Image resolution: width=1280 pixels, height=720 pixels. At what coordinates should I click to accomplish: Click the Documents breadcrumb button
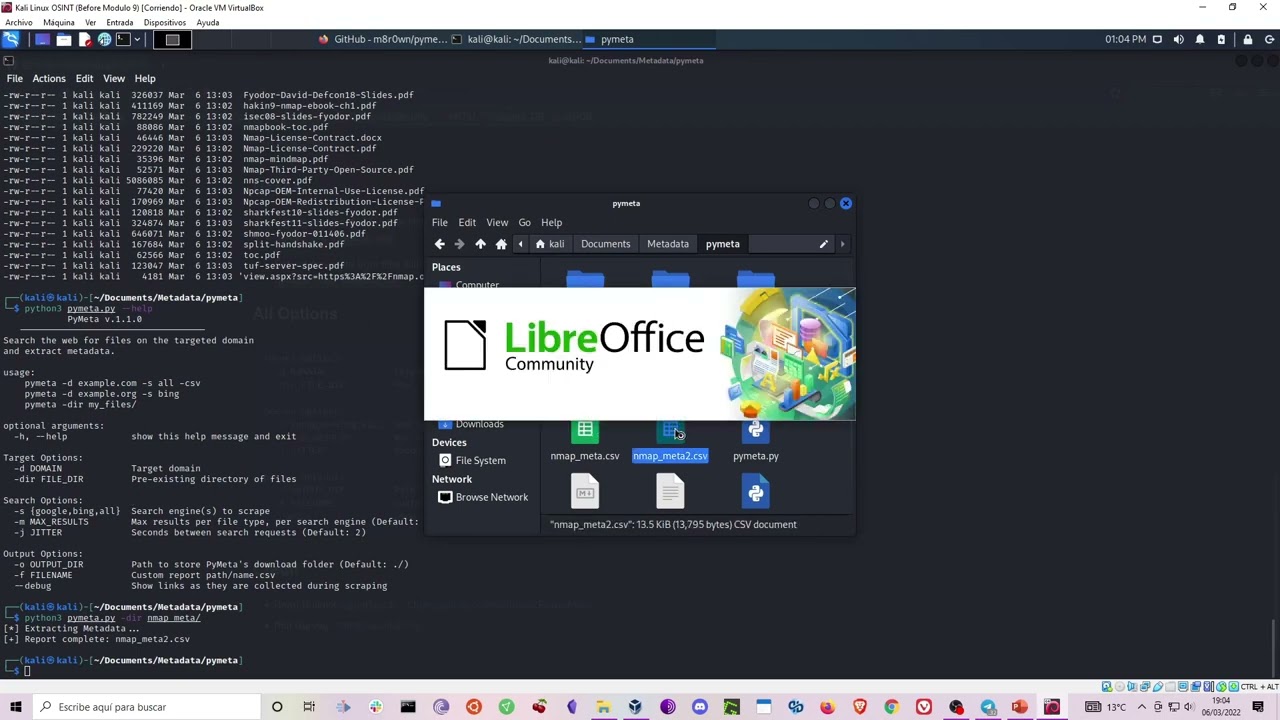tap(605, 244)
